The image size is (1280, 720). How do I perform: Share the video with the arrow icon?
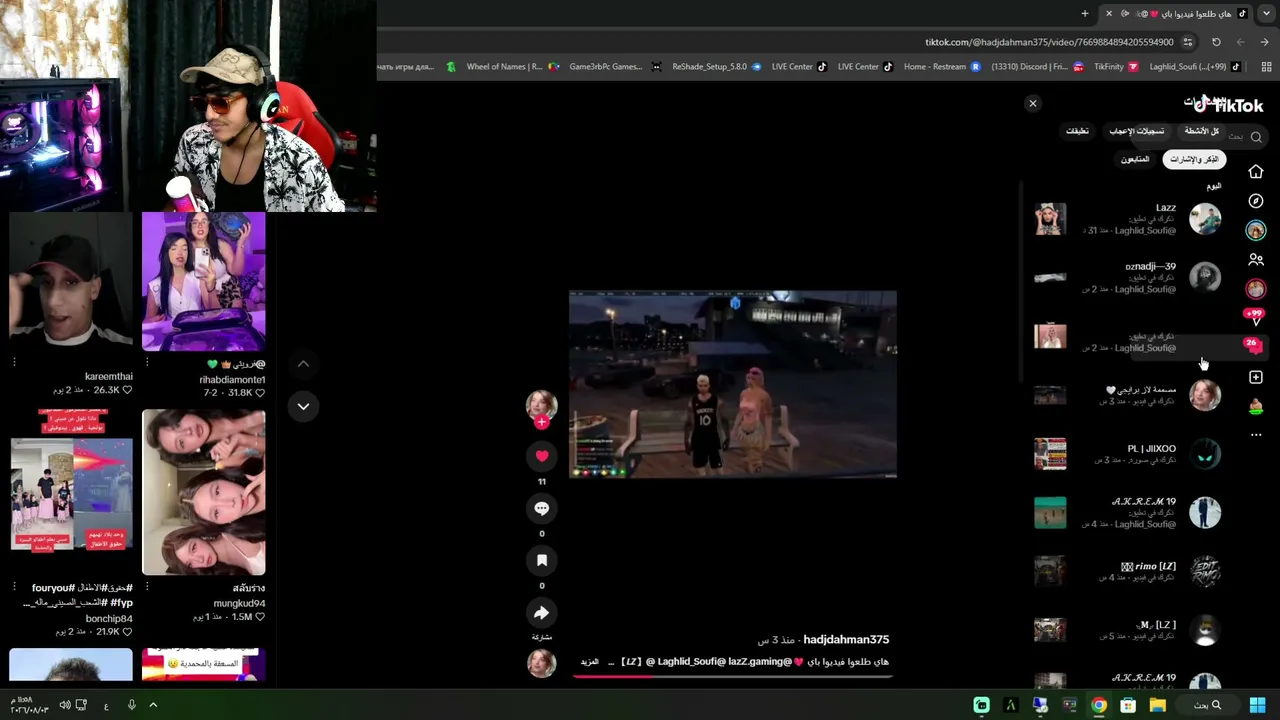pos(542,612)
